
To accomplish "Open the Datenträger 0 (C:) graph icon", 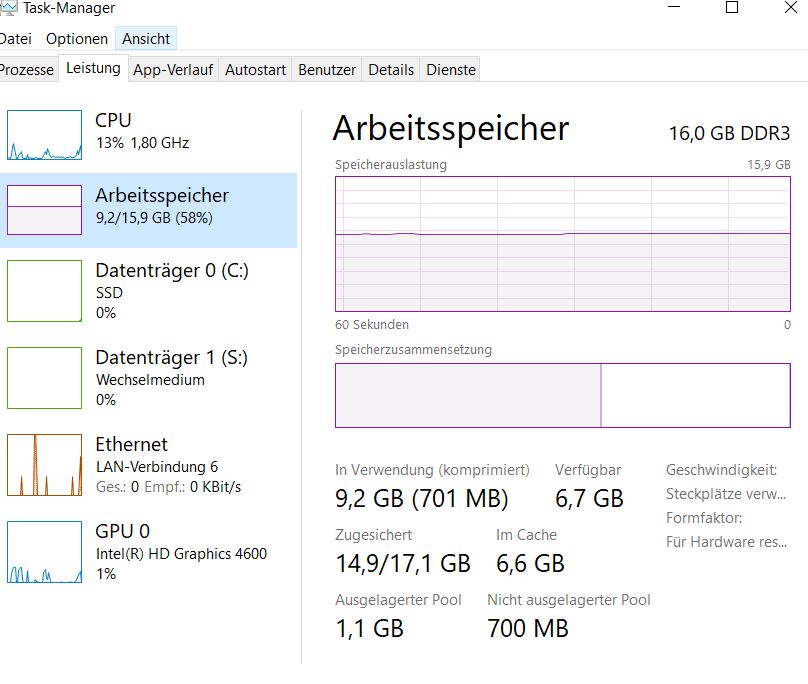I will [45, 291].
